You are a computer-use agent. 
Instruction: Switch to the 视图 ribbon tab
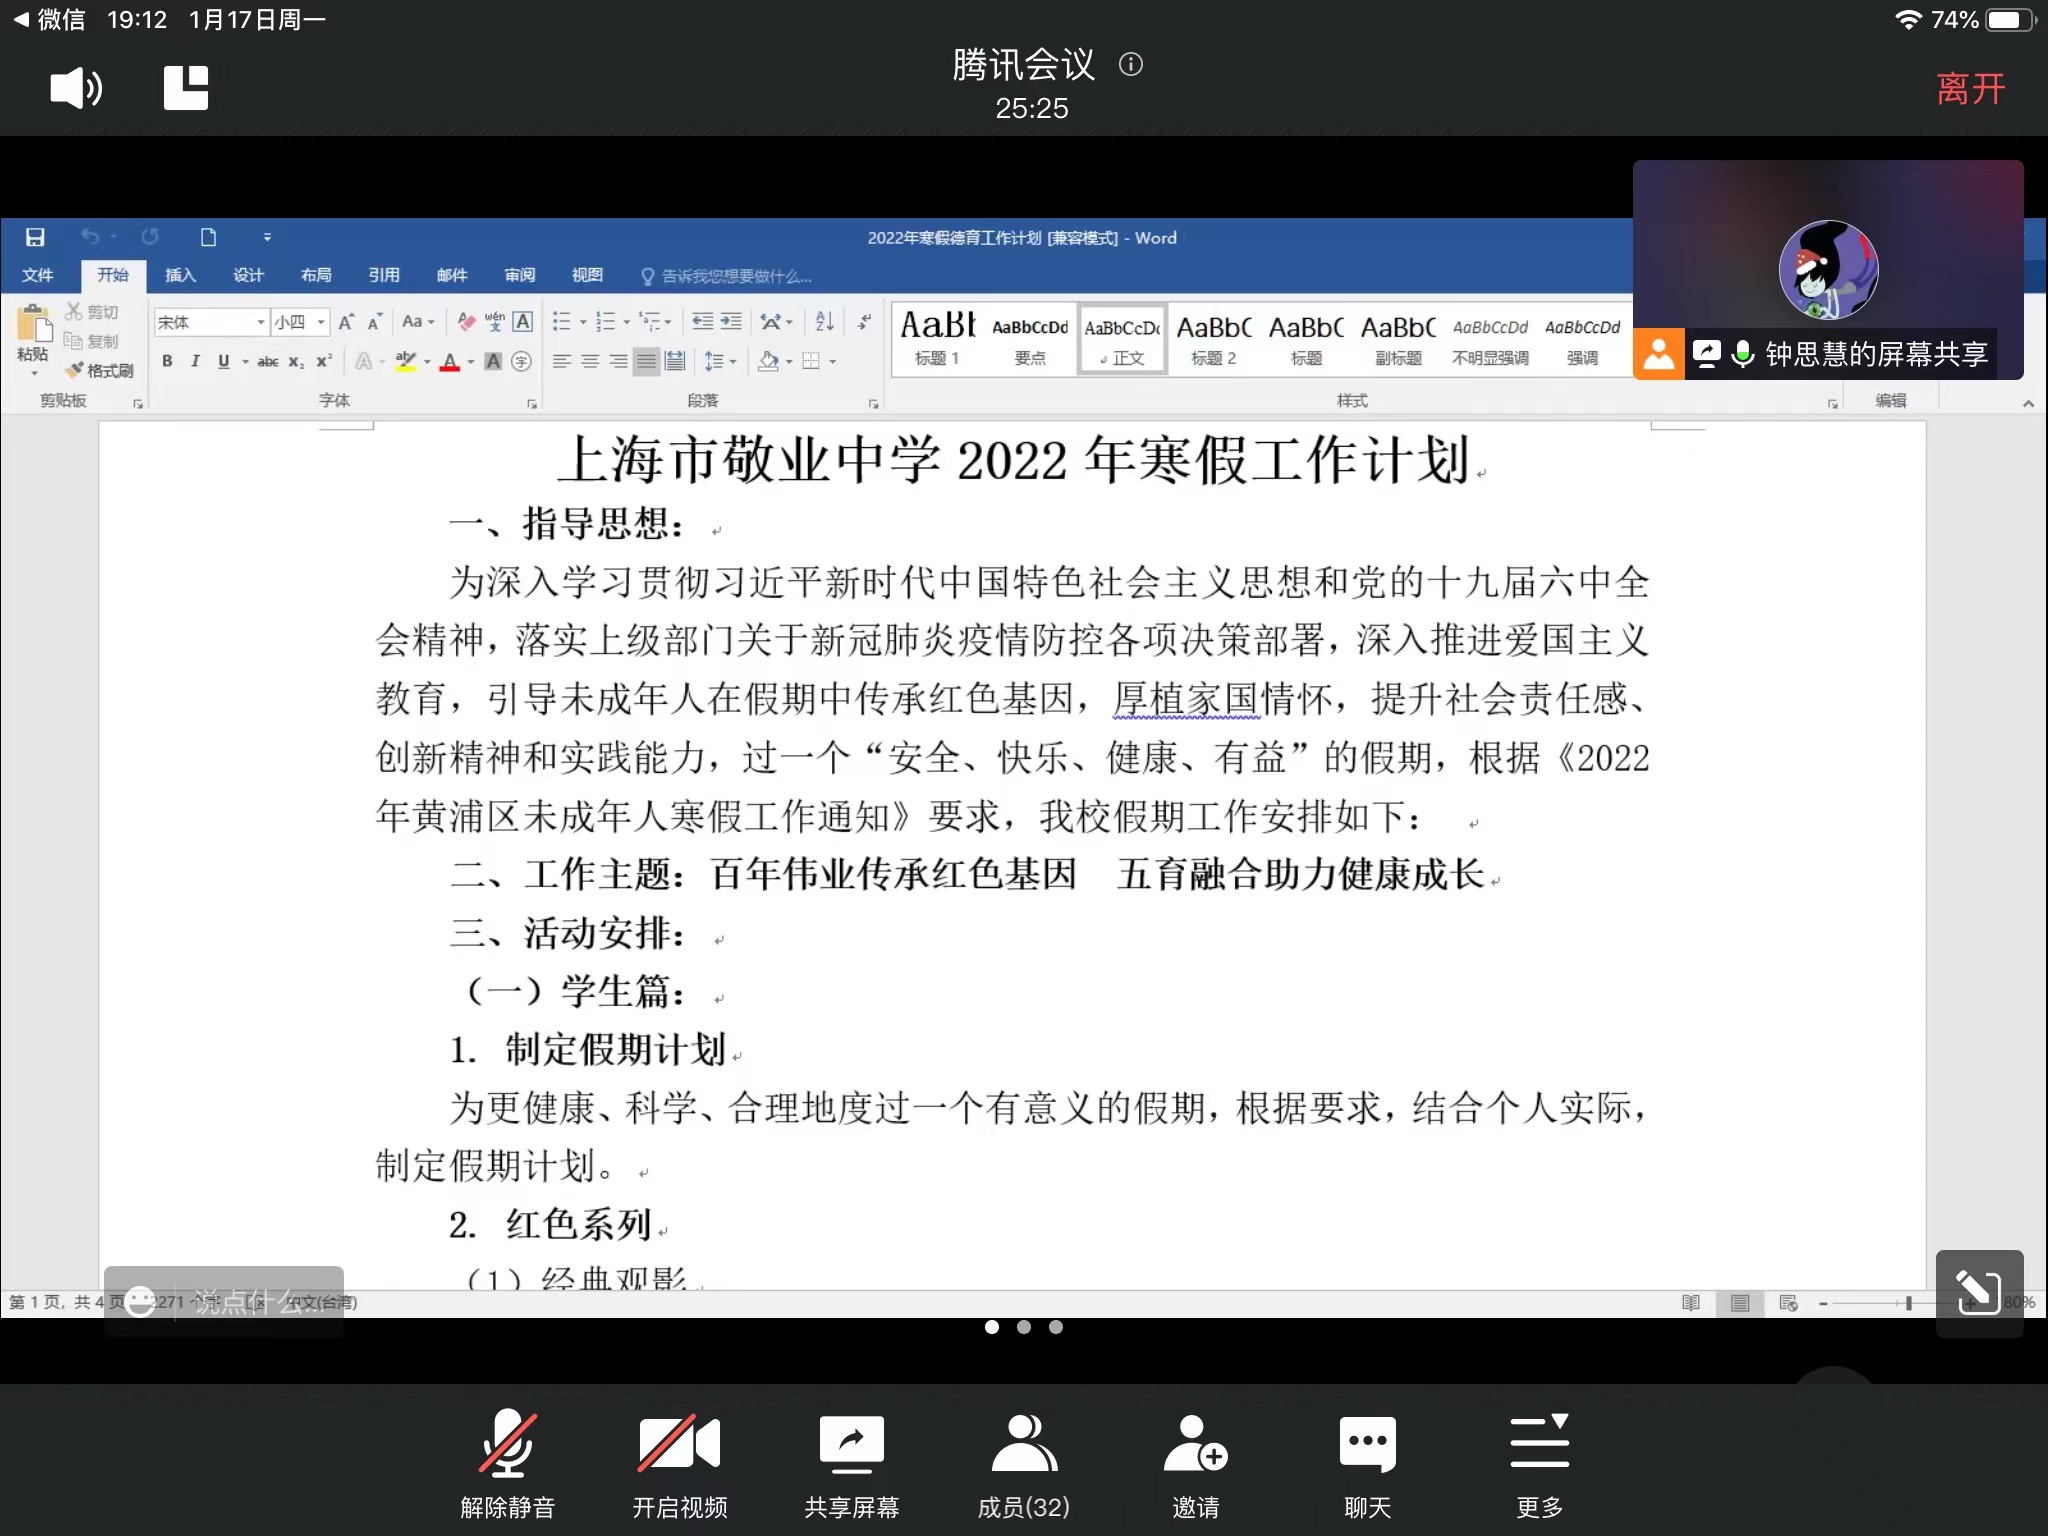tap(587, 275)
